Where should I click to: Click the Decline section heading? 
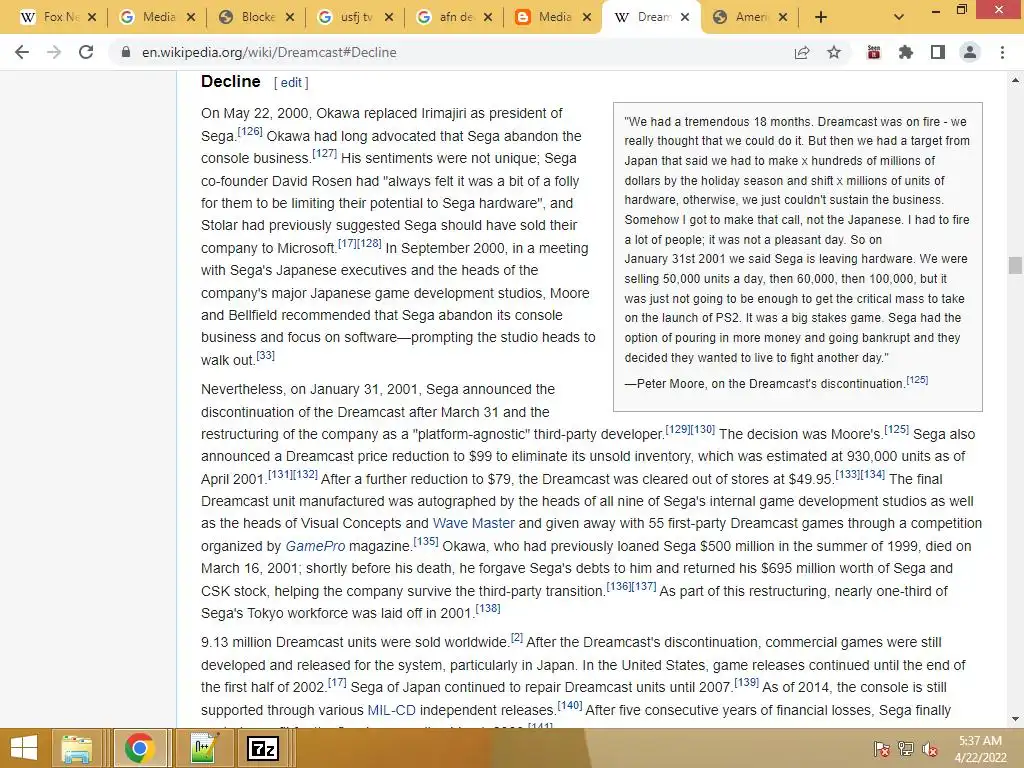tap(231, 82)
